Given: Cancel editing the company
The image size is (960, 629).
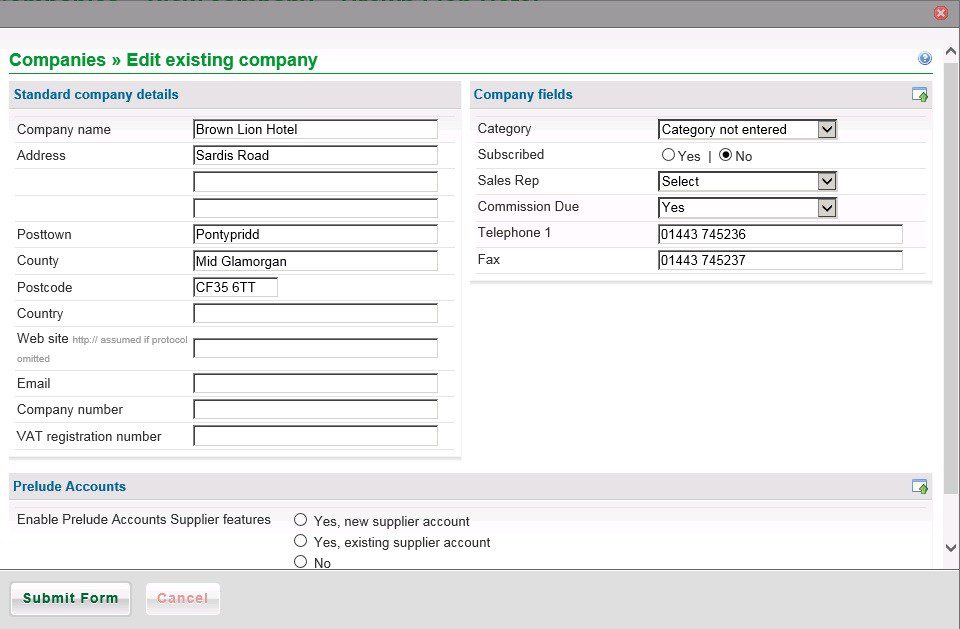Looking at the screenshot, I should 182,598.
